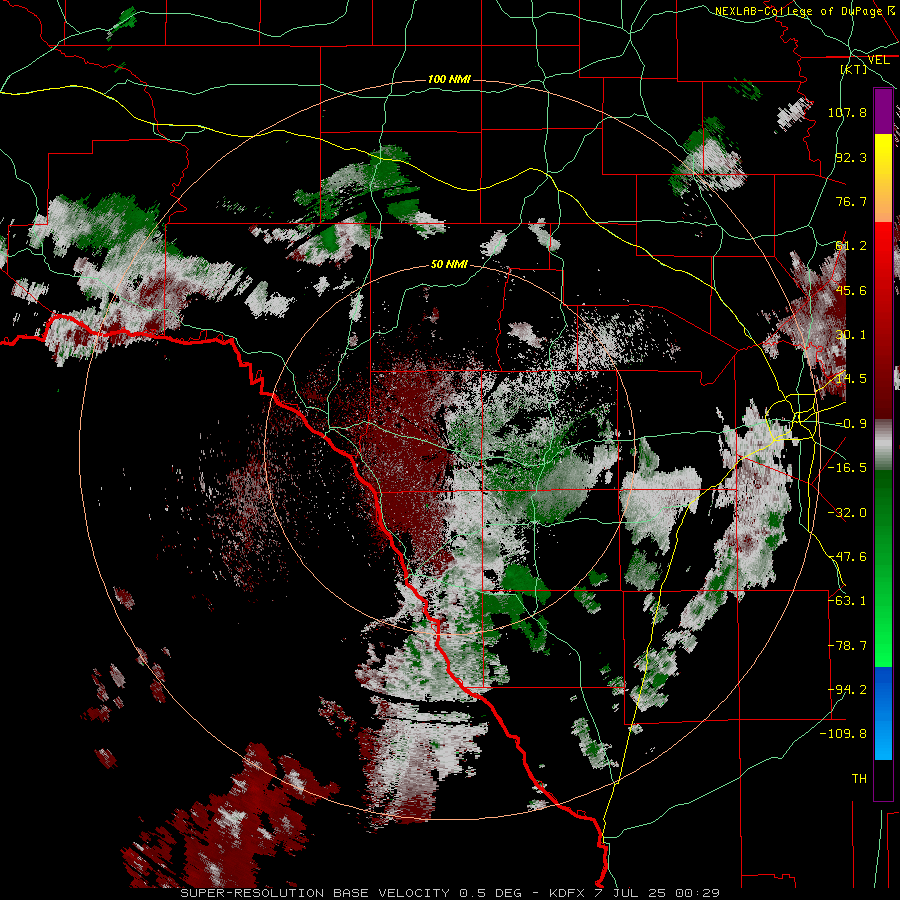Click the 50 NMI range ring label
Viewport: 900px width, 900px height.
[449, 264]
